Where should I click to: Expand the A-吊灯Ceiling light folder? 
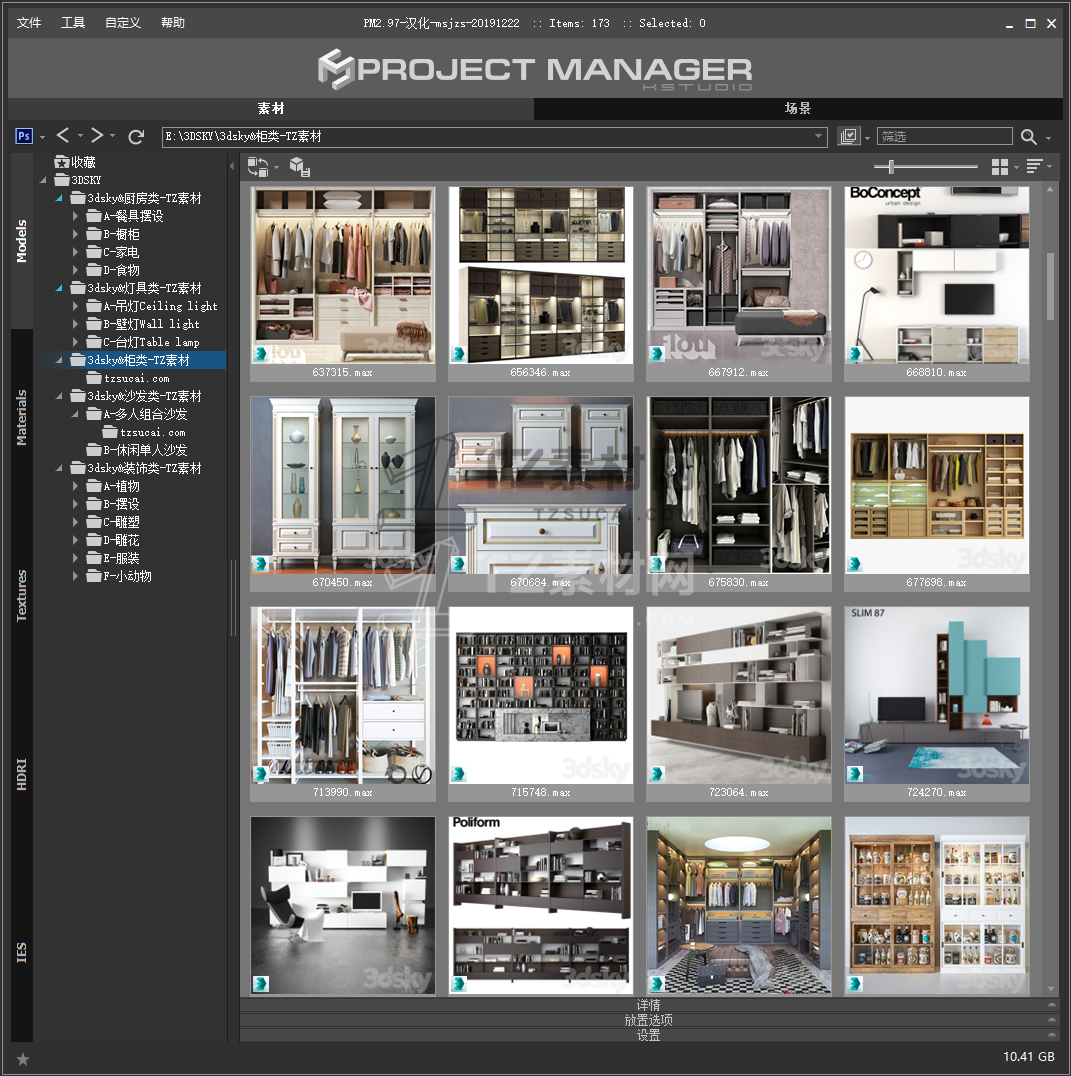[76, 306]
